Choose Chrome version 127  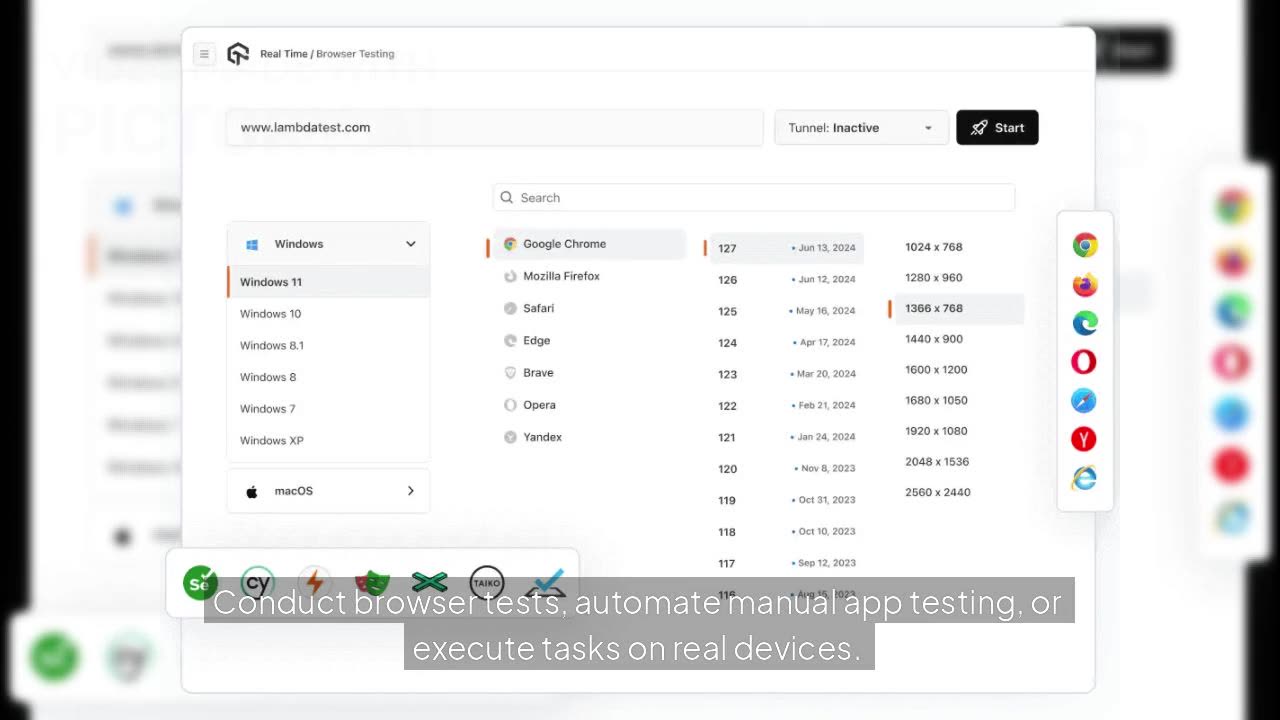787,248
